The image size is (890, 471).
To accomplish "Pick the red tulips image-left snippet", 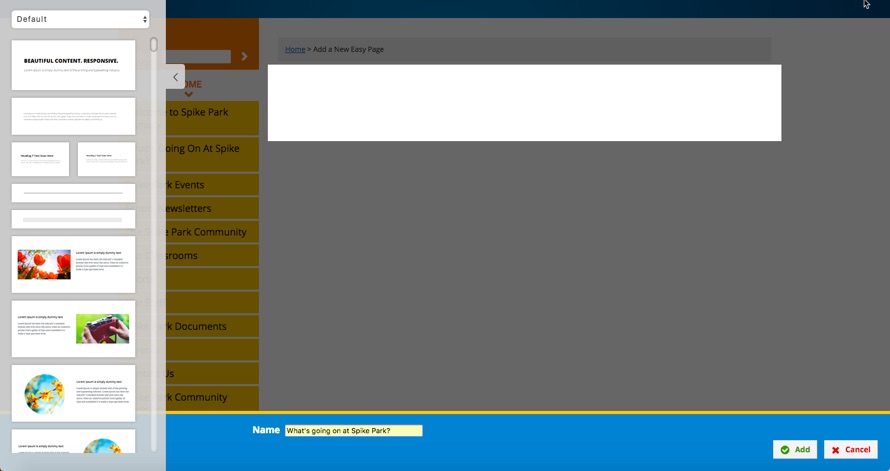I will tap(73, 264).
